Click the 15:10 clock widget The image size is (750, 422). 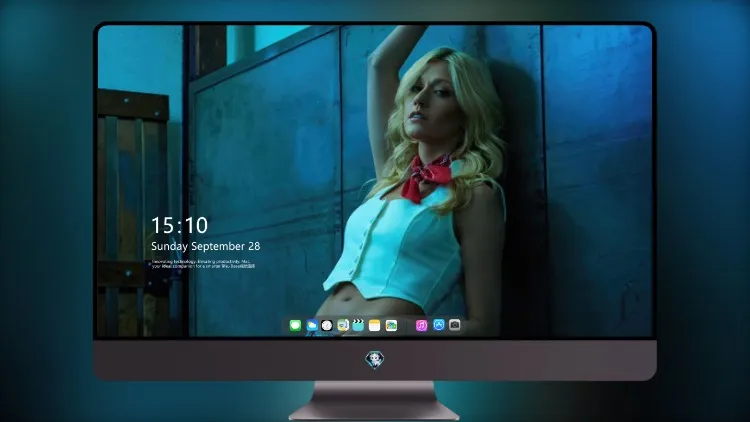(x=179, y=225)
